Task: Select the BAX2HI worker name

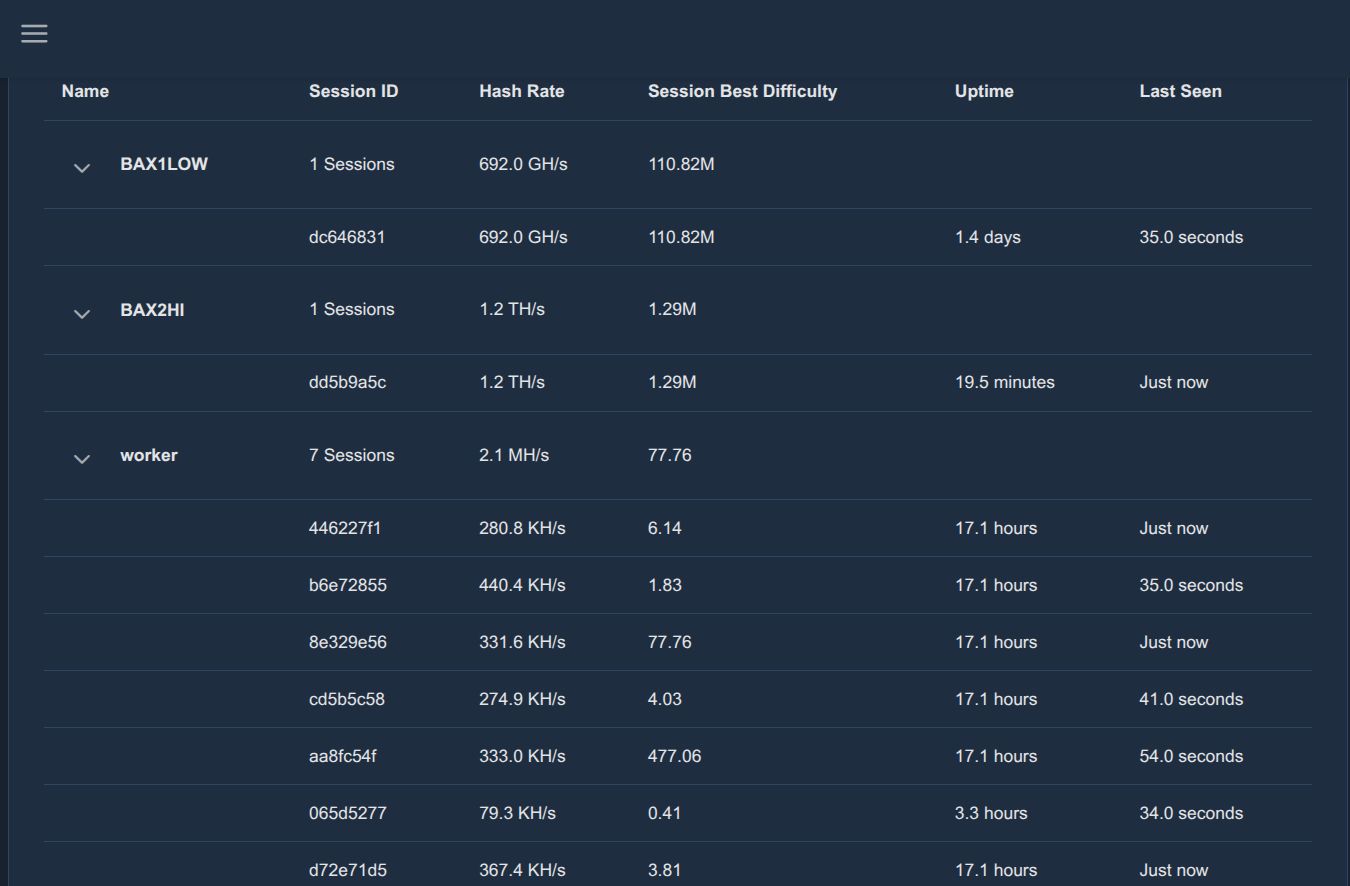Action: click(x=152, y=310)
